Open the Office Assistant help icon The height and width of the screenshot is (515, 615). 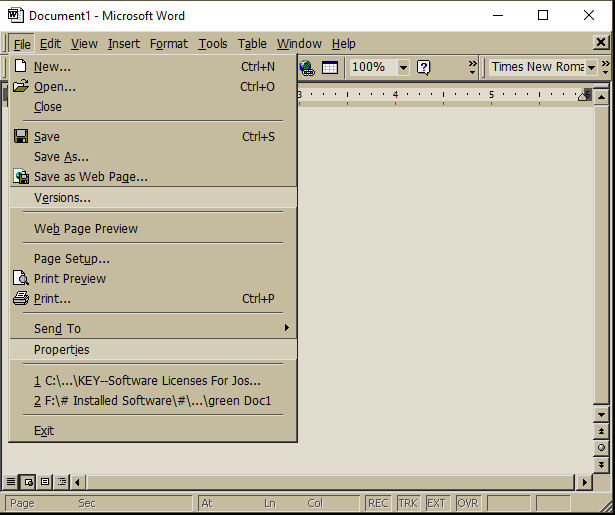point(424,67)
